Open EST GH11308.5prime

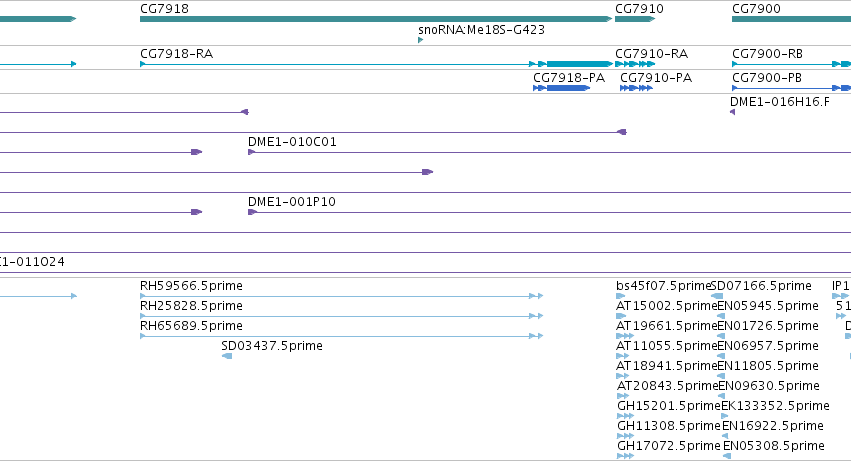tap(669, 426)
